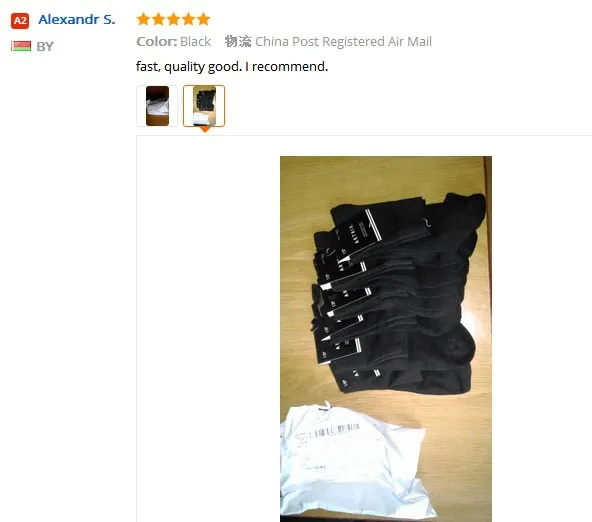Screen dimensions: 592x522
Task: Open first review photo thumbnail
Action: pos(157,106)
